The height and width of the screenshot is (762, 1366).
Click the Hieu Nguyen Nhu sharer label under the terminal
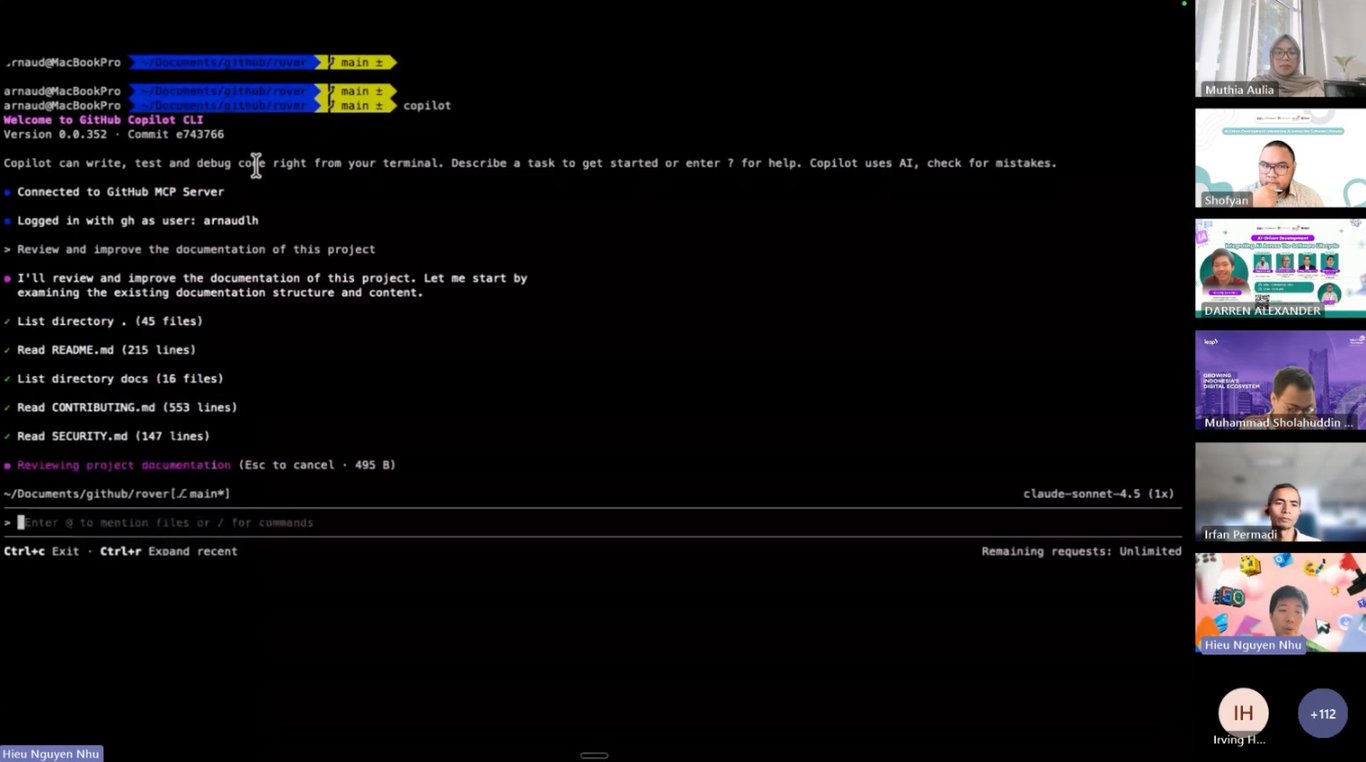click(x=51, y=754)
